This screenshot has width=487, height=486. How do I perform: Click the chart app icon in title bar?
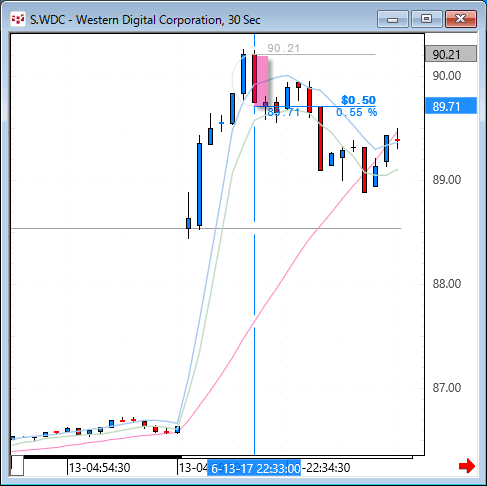18,19
